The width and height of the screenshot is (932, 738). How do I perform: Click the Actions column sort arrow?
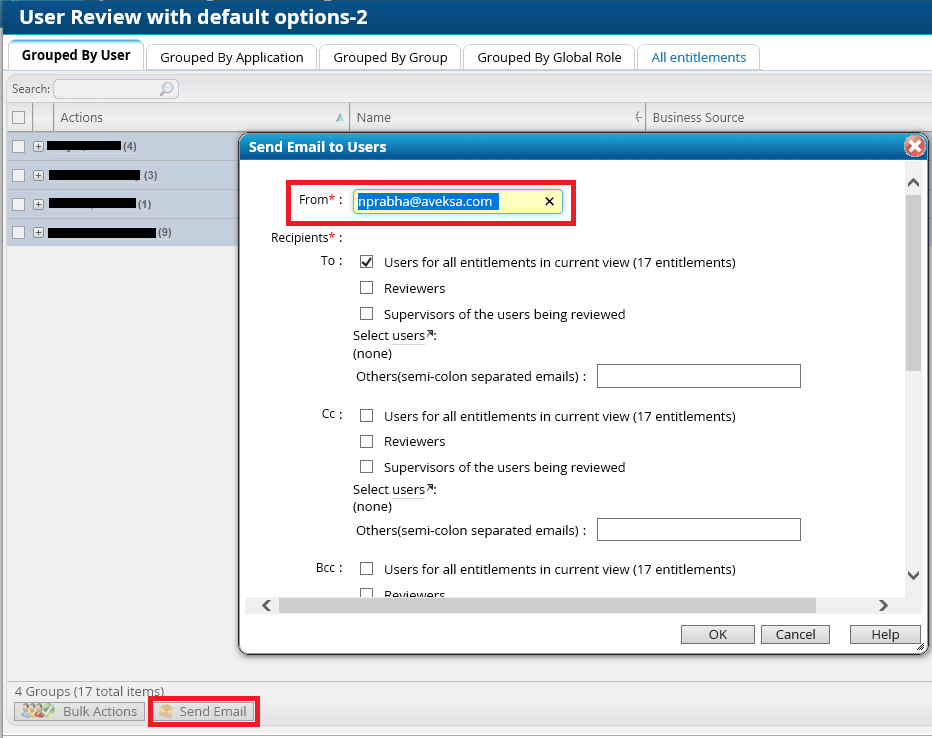[340, 117]
